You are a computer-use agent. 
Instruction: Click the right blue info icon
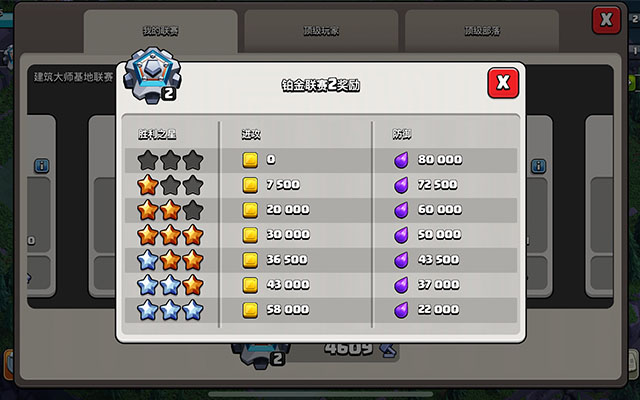pos(539,166)
